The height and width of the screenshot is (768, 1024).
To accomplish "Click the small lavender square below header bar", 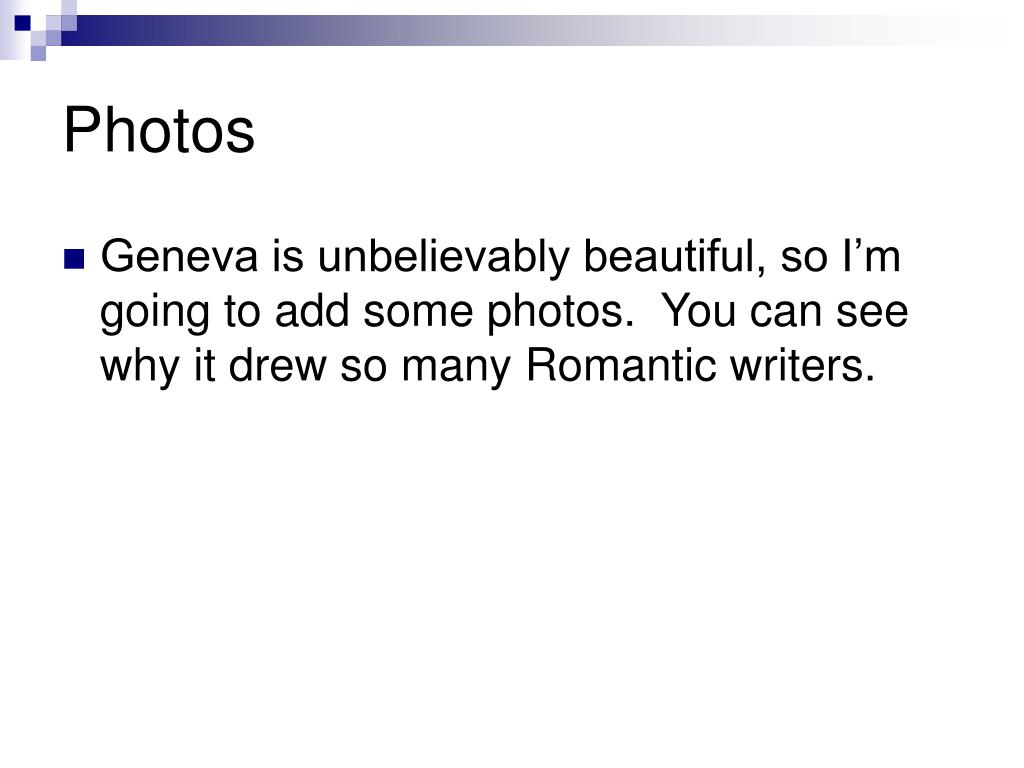I will point(39,53).
